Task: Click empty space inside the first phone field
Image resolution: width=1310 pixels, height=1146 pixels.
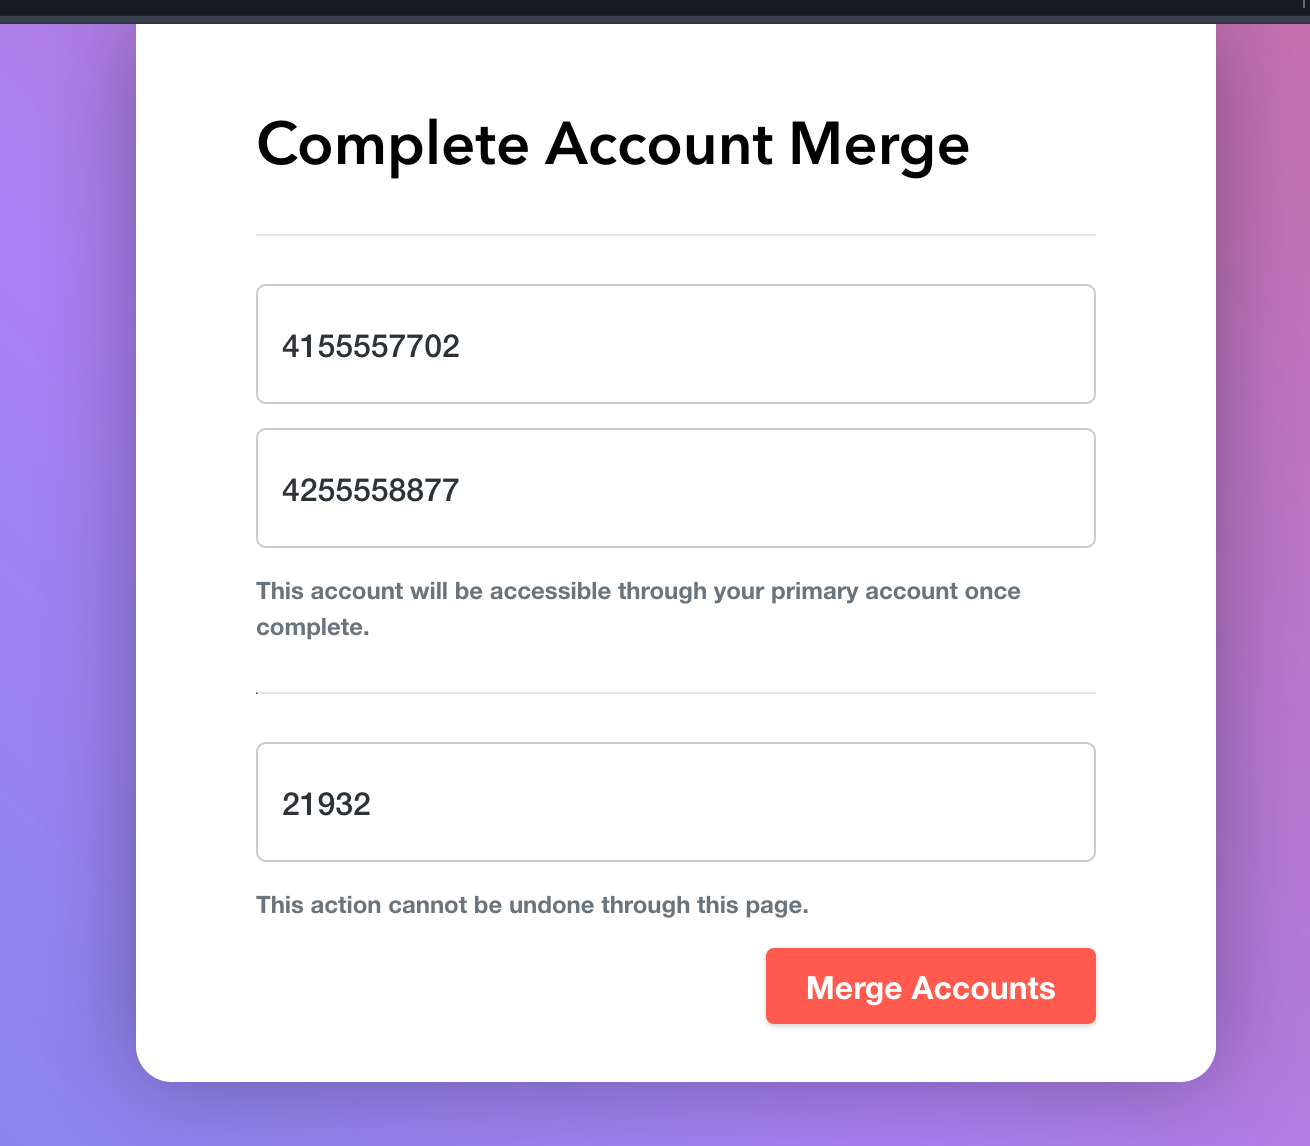Action: [780, 344]
